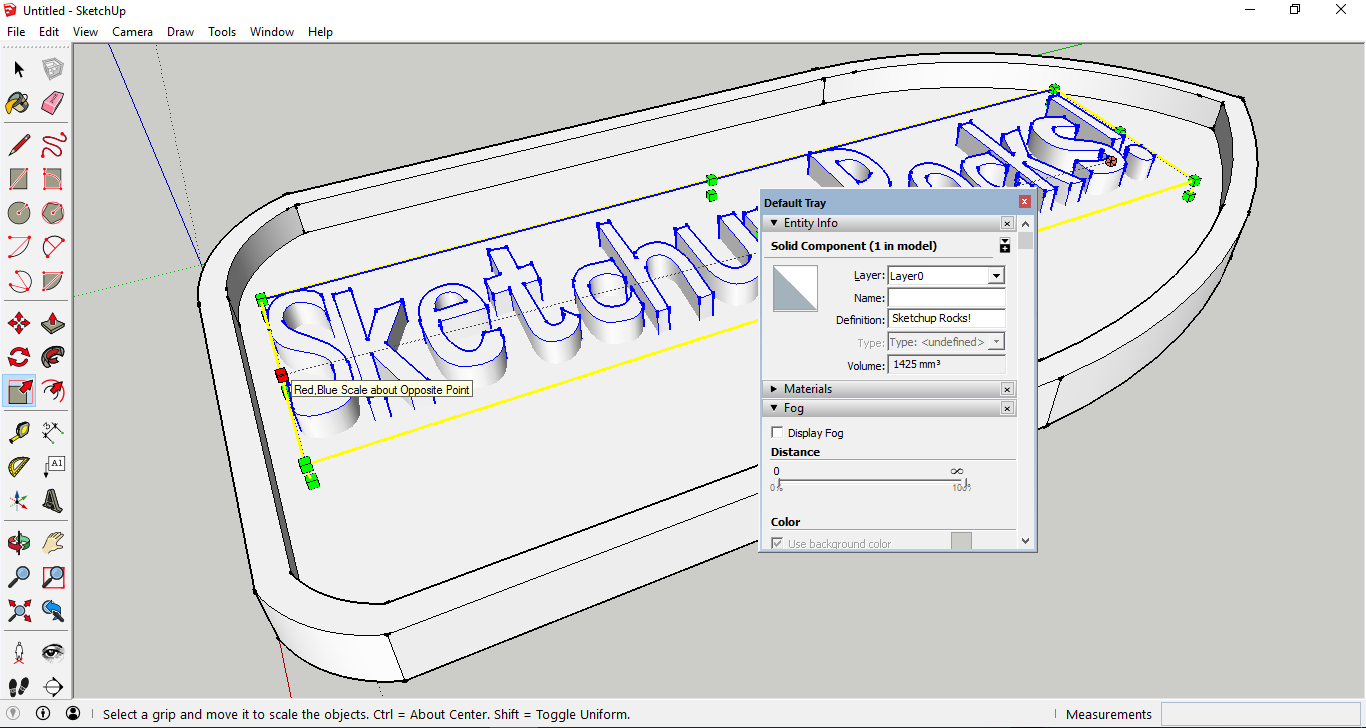Viewport: 1366px width, 728px height.
Task: Select the 3D Text tool
Action: point(53,501)
